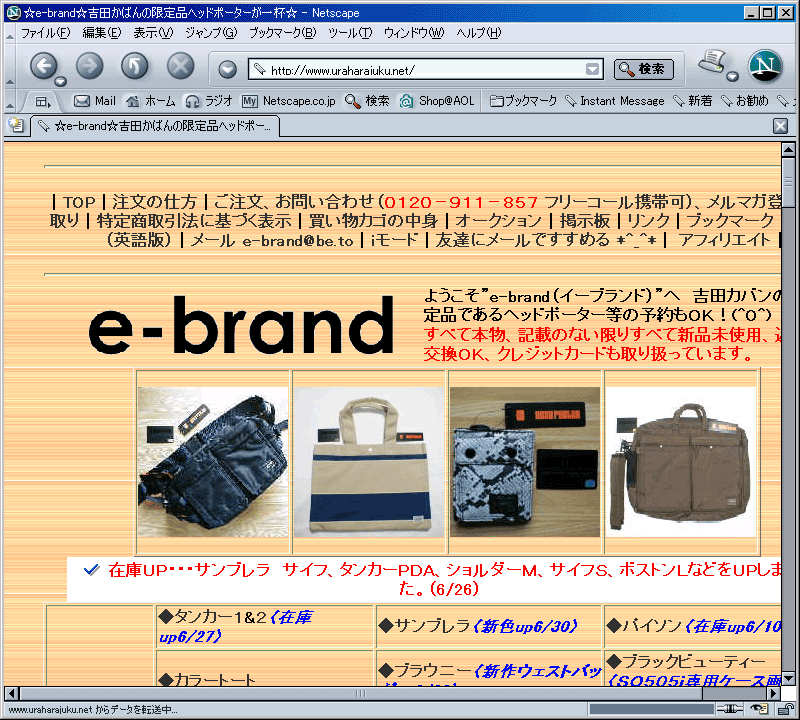Viewport: 800px width, 720px height.
Task: Open 買い物カゴの中身 cart link
Action: click(x=373, y=221)
